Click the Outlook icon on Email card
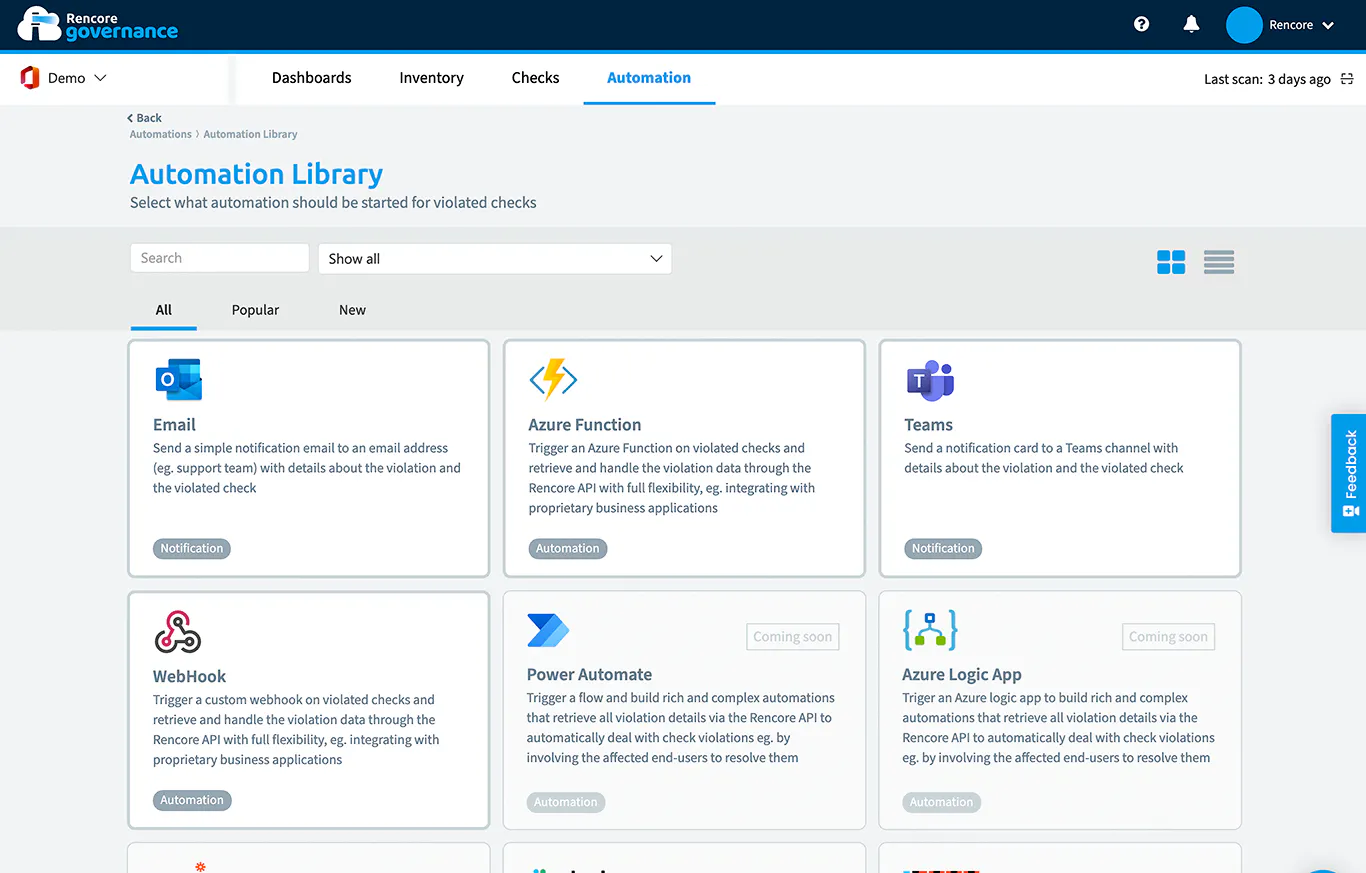Screen dimensions: 1366x873 pos(178,380)
